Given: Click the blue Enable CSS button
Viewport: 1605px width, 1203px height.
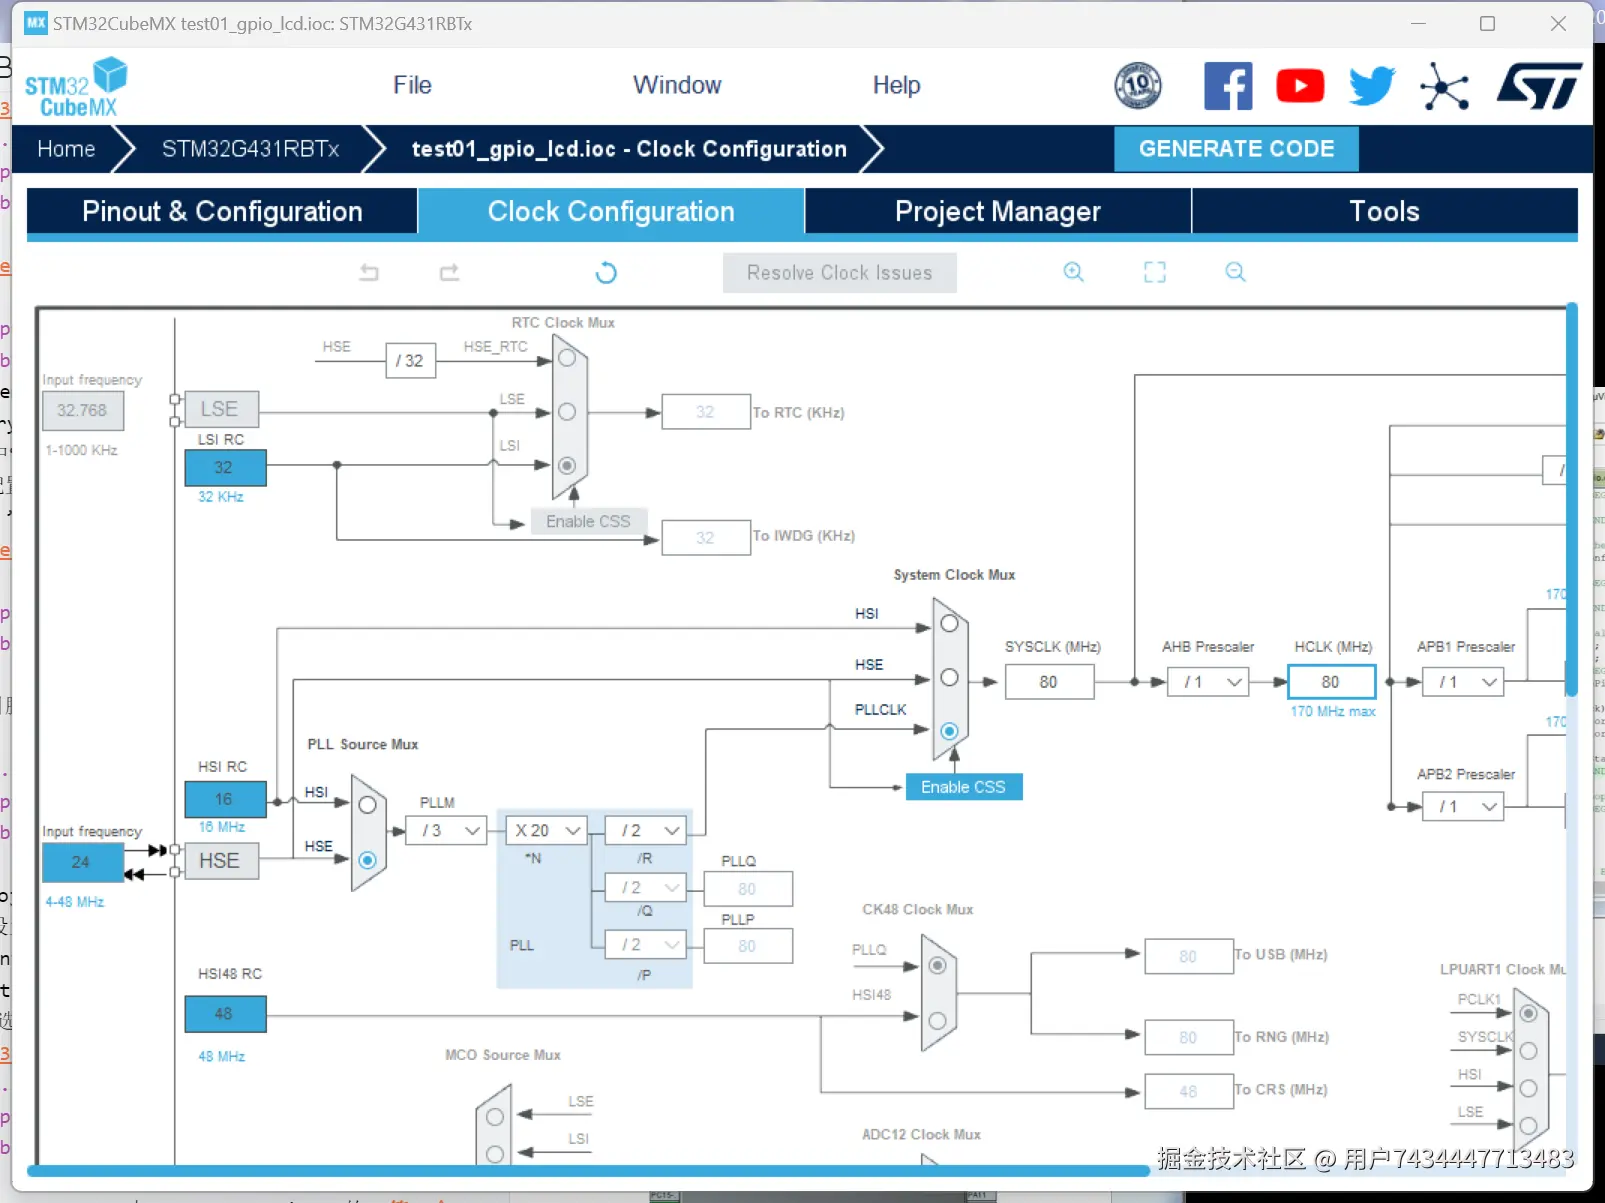Looking at the screenshot, I should pyautogui.click(x=963, y=787).
